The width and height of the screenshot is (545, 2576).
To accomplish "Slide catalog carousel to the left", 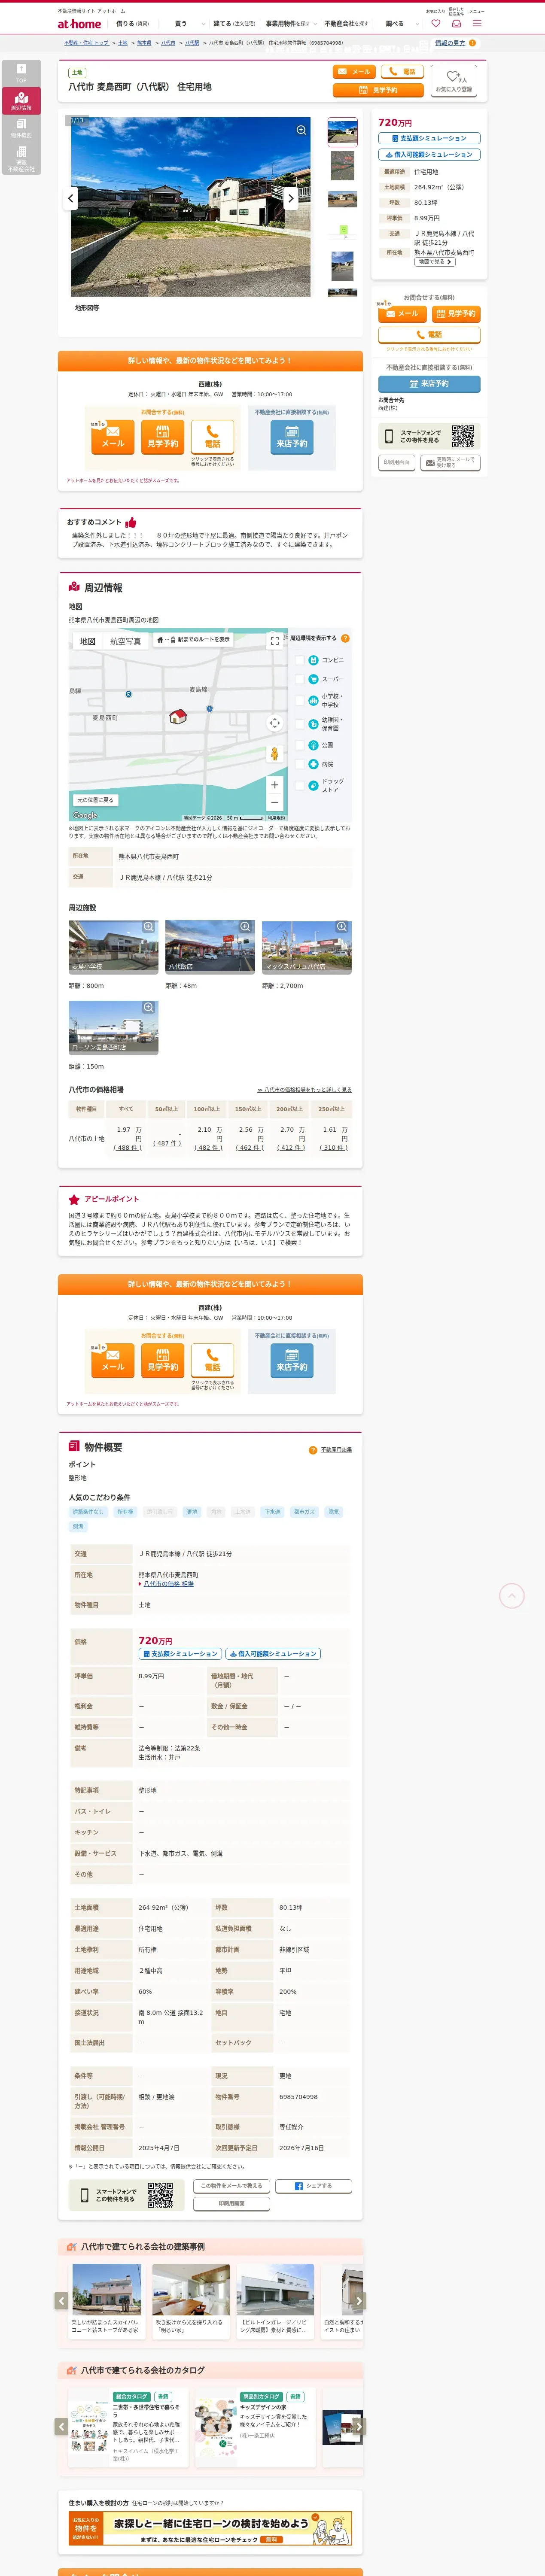I will point(61,2427).
